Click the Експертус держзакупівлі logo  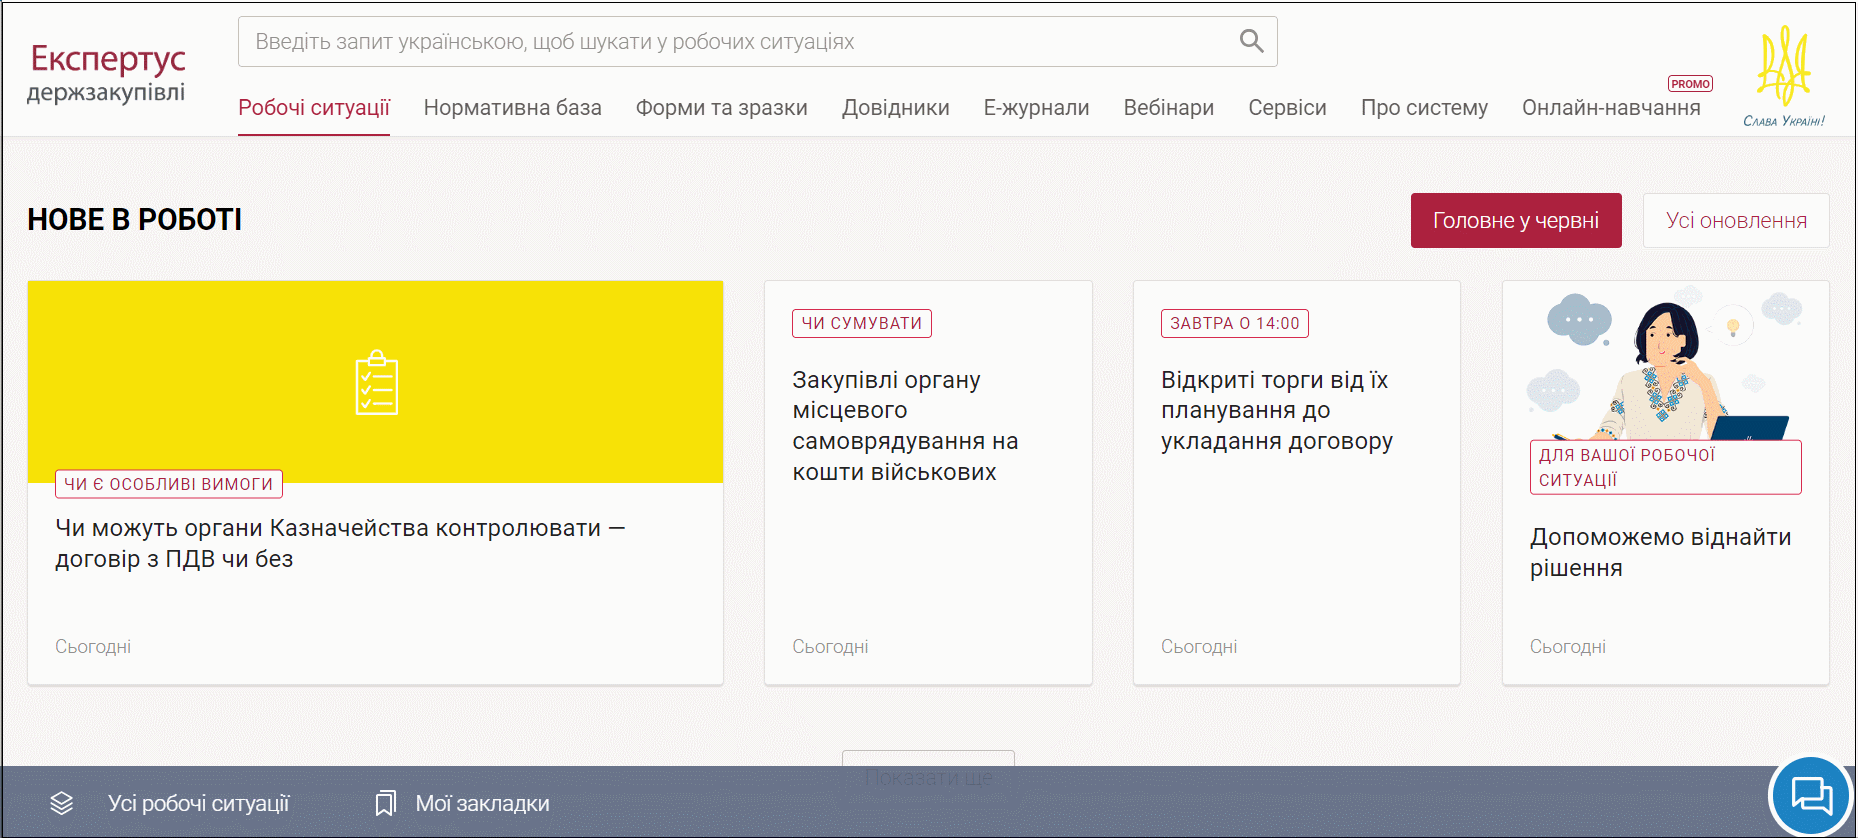point(107,73)
